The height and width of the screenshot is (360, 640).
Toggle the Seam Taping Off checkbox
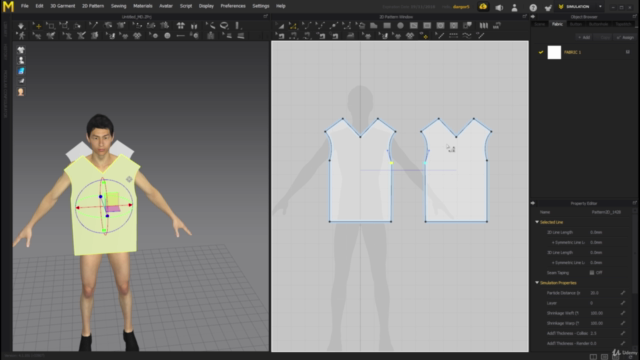pyautogui.click(x=592, y=273)
